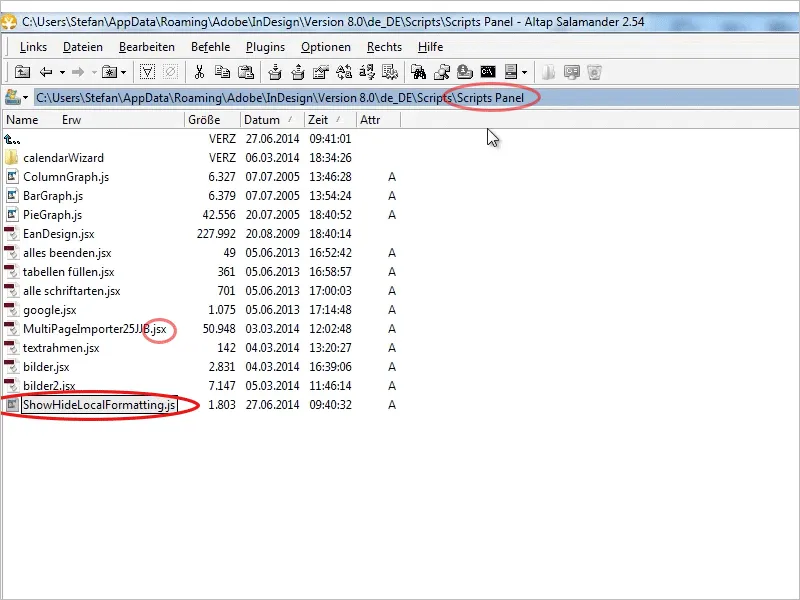This screenshot has height=600, width=800.
Task: Open the Bearbeiten menu
Action: (147, 47)
